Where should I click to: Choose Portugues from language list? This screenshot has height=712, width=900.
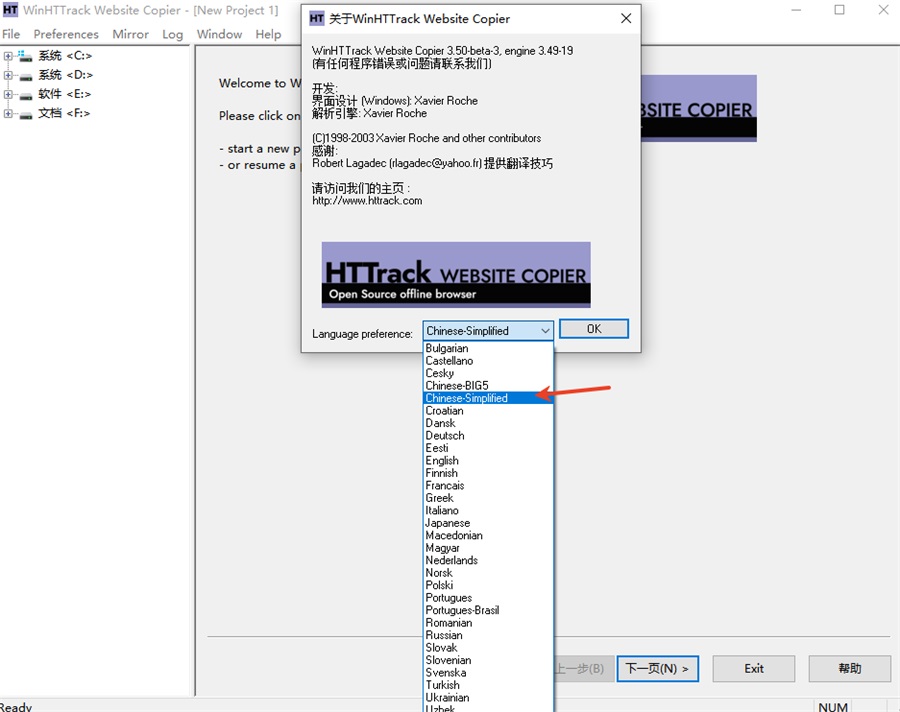pos(488,598)
